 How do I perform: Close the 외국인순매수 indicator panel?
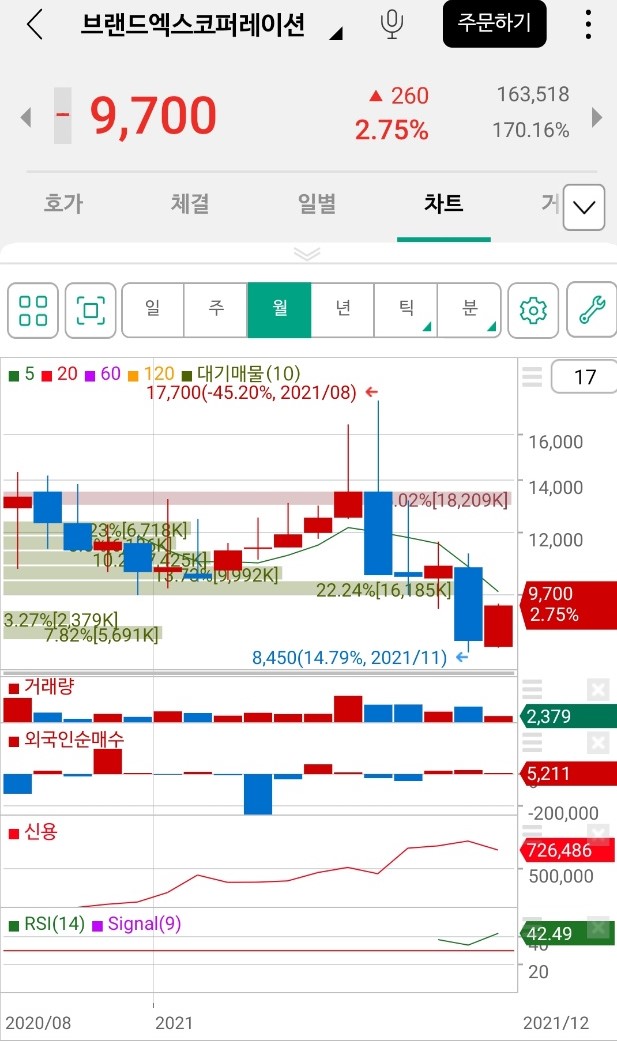pos(598,742)
